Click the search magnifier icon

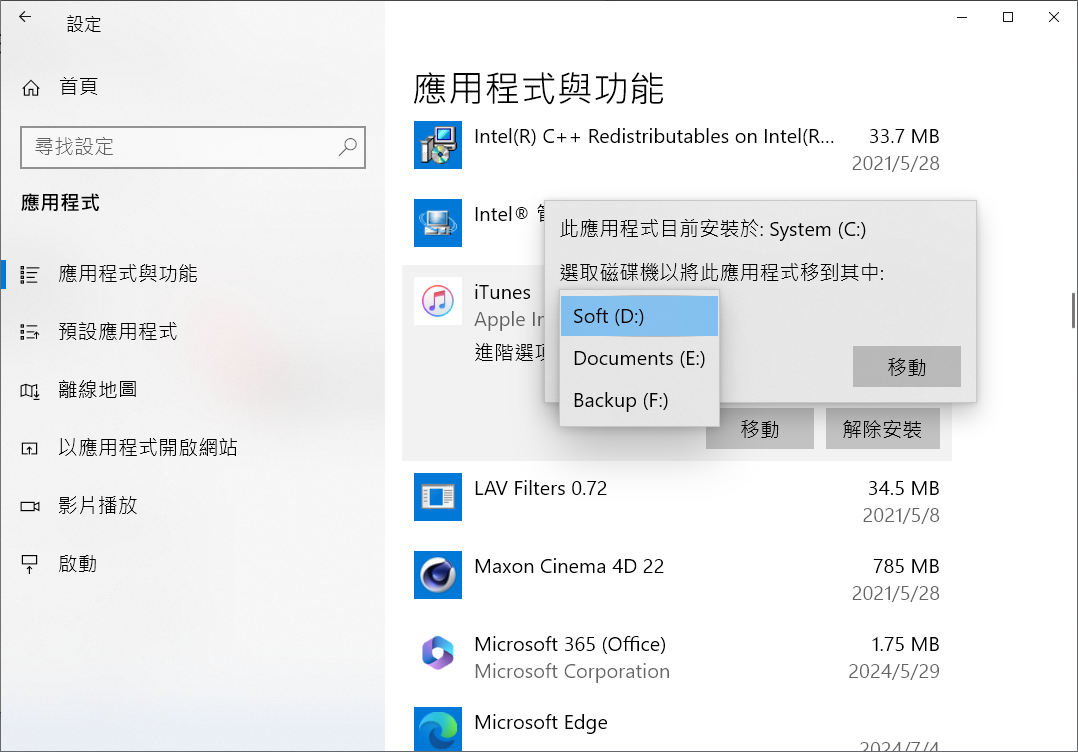pyautogui.click(x=347, y=146)
